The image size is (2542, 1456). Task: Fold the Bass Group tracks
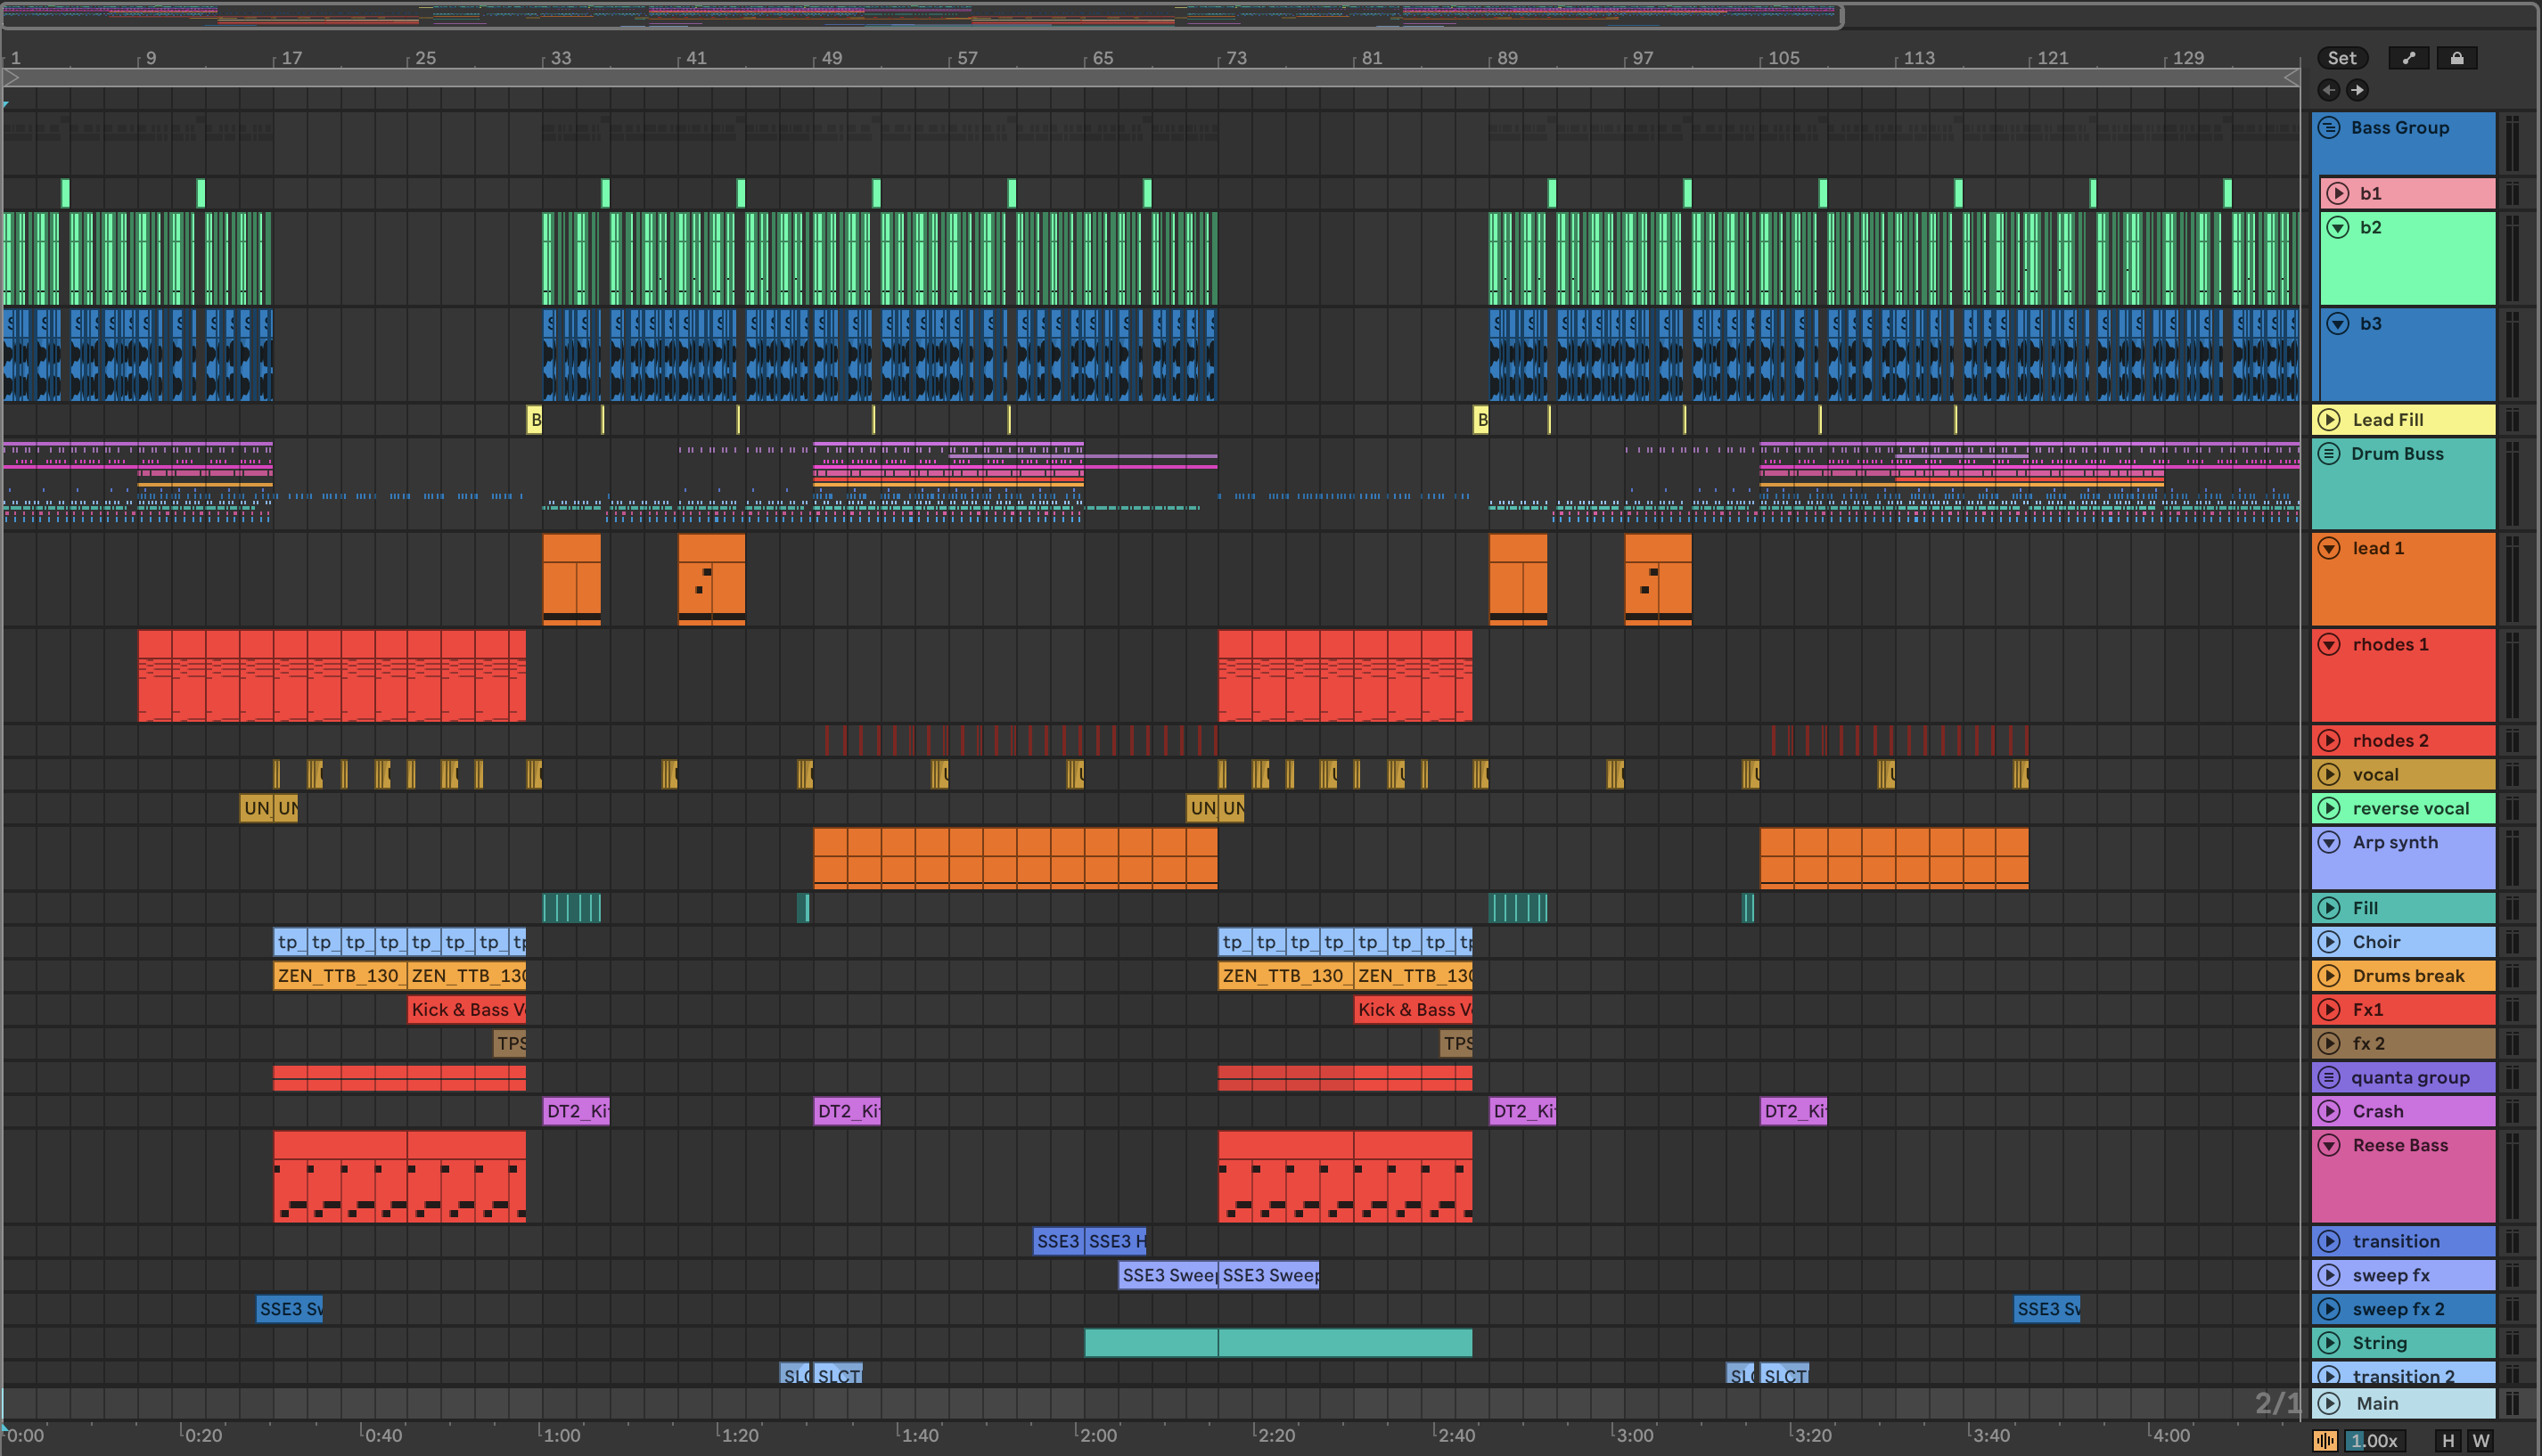(x=2329, y=127)
